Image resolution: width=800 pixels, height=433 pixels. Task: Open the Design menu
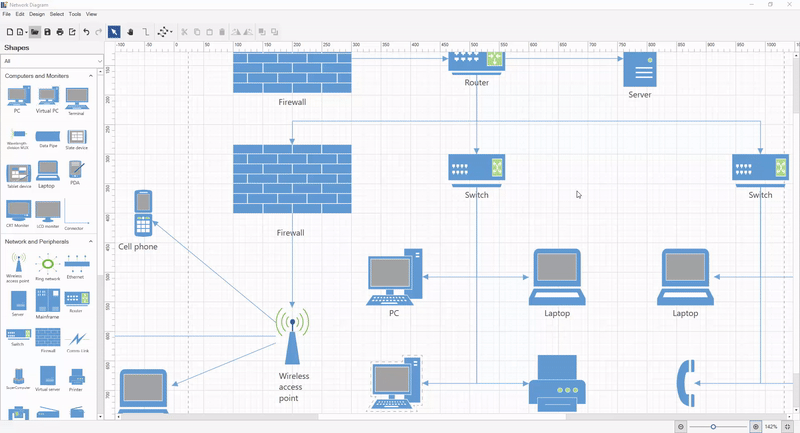click(x=36, y=14)
